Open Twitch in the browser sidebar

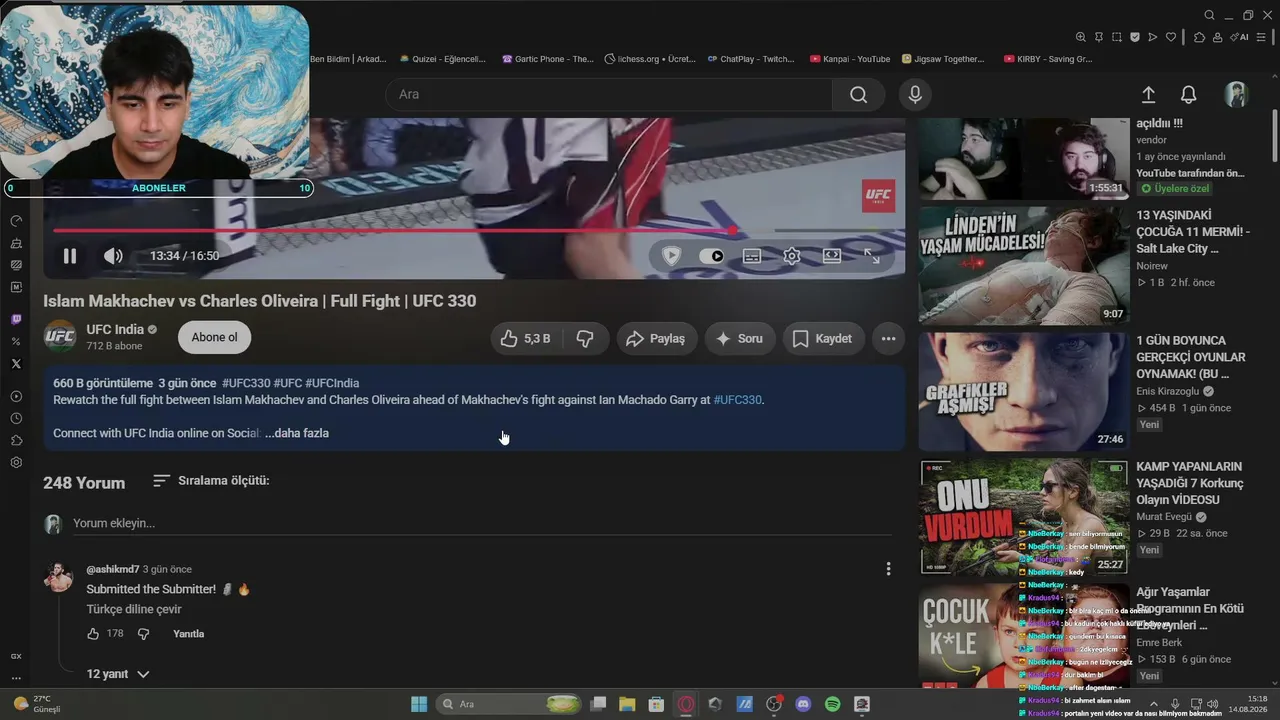(x=16, y=320)
